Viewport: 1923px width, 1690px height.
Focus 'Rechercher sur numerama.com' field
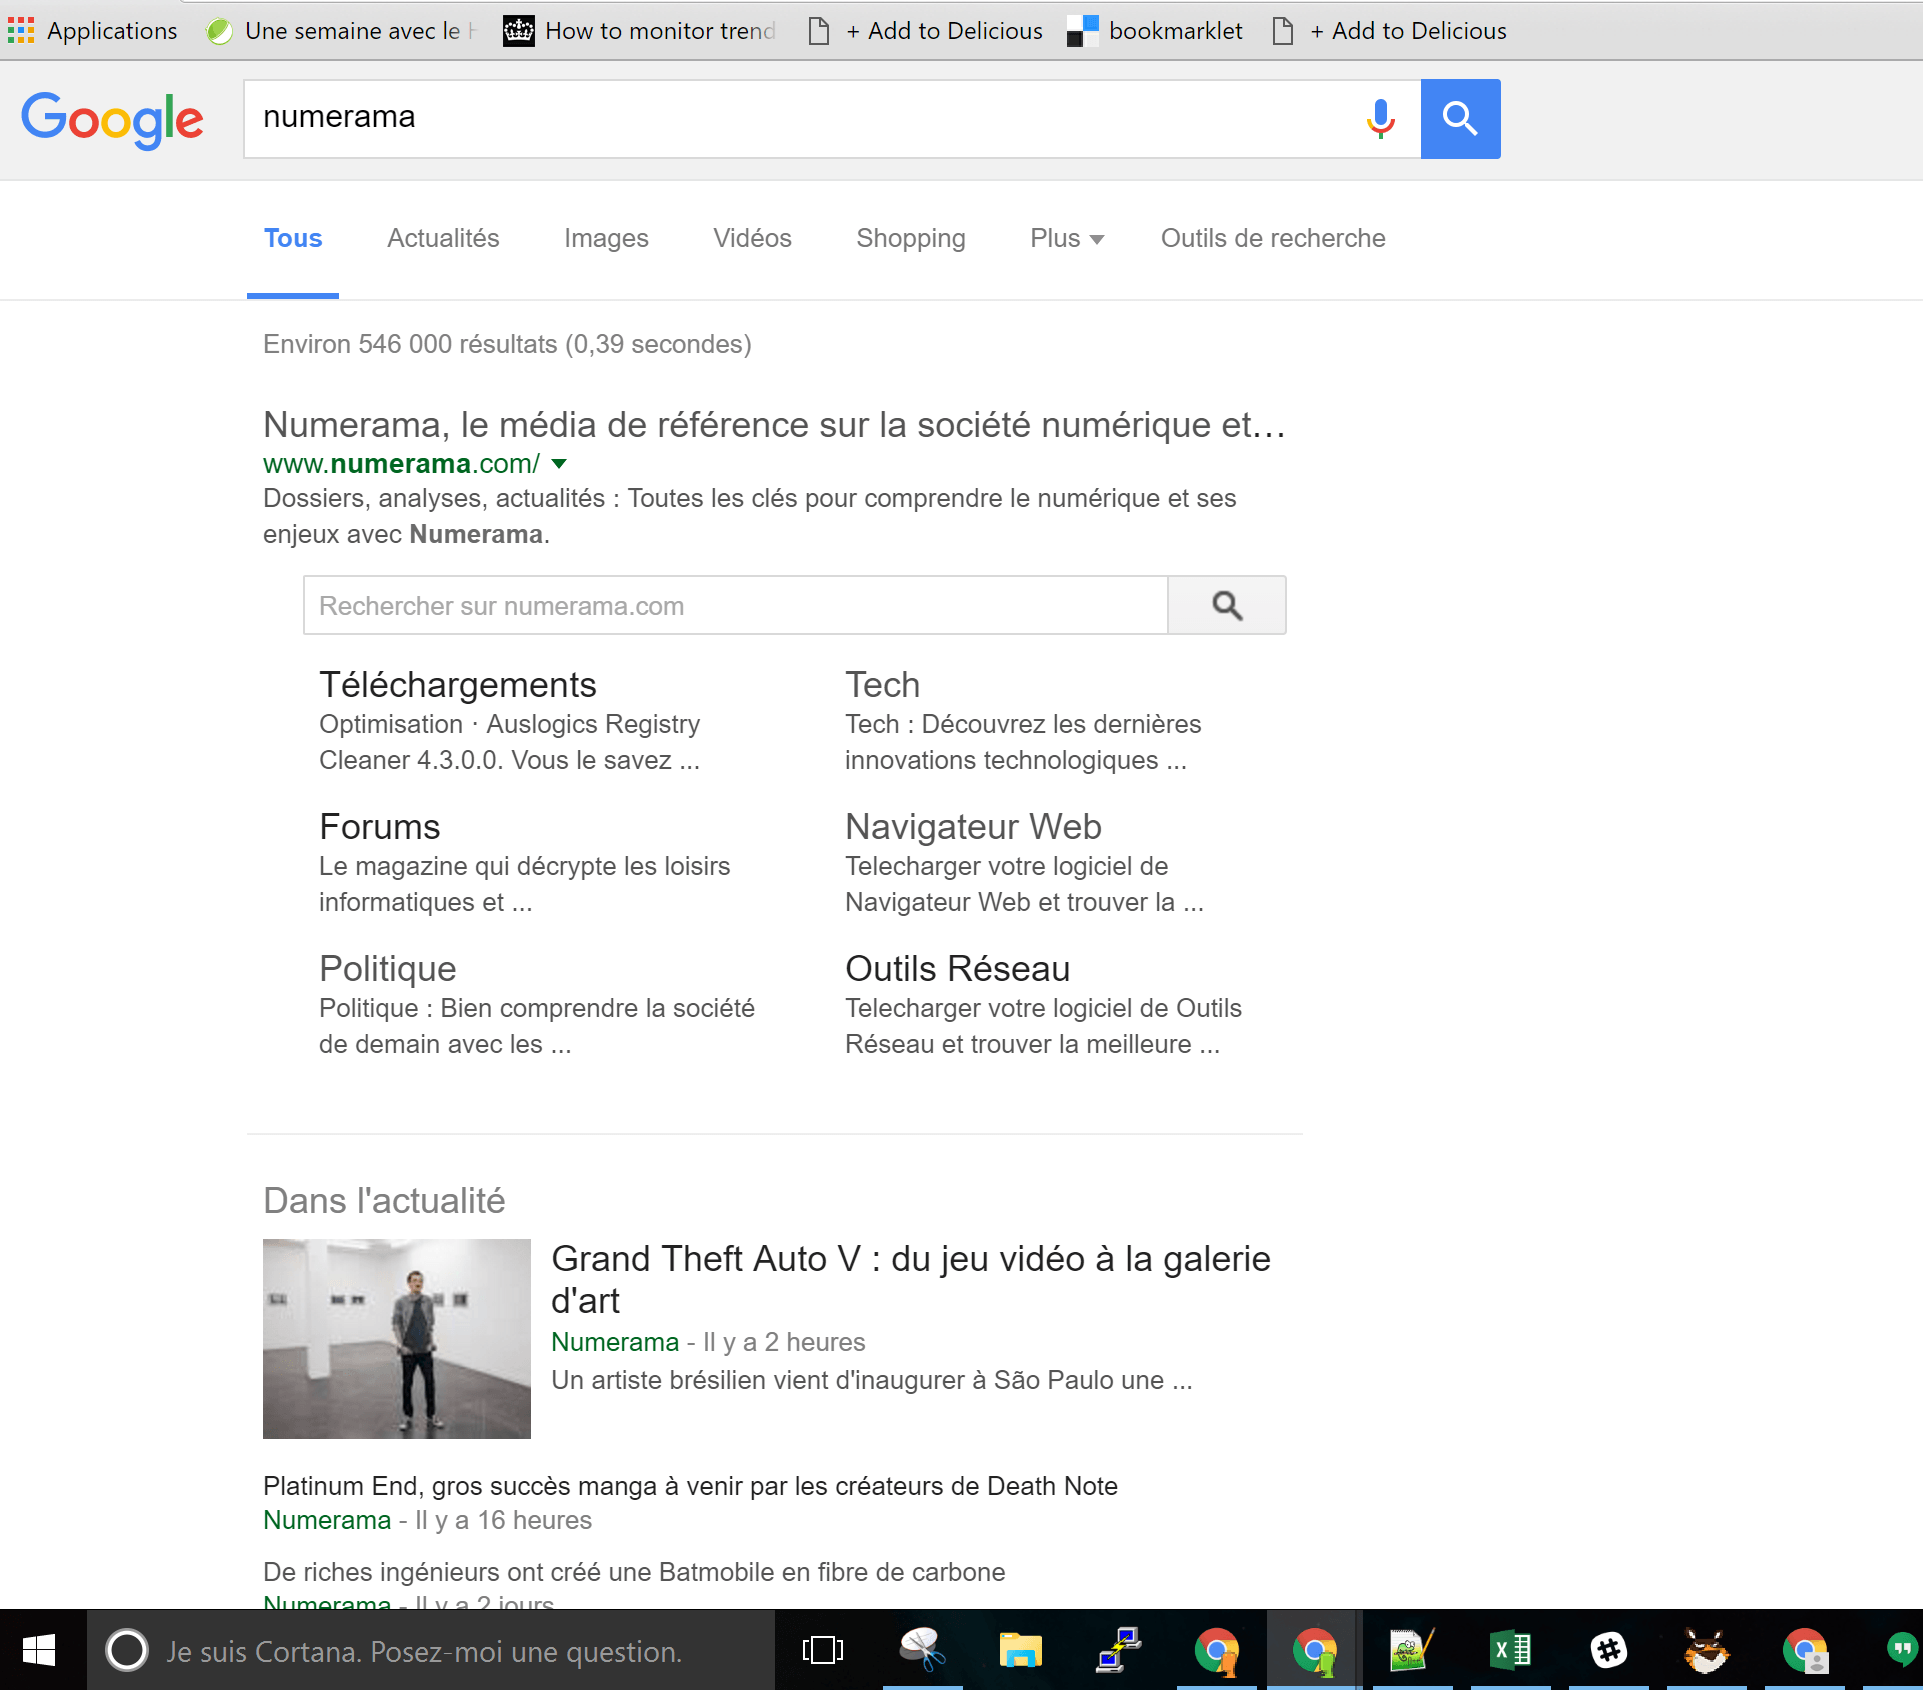click(736, 605)
